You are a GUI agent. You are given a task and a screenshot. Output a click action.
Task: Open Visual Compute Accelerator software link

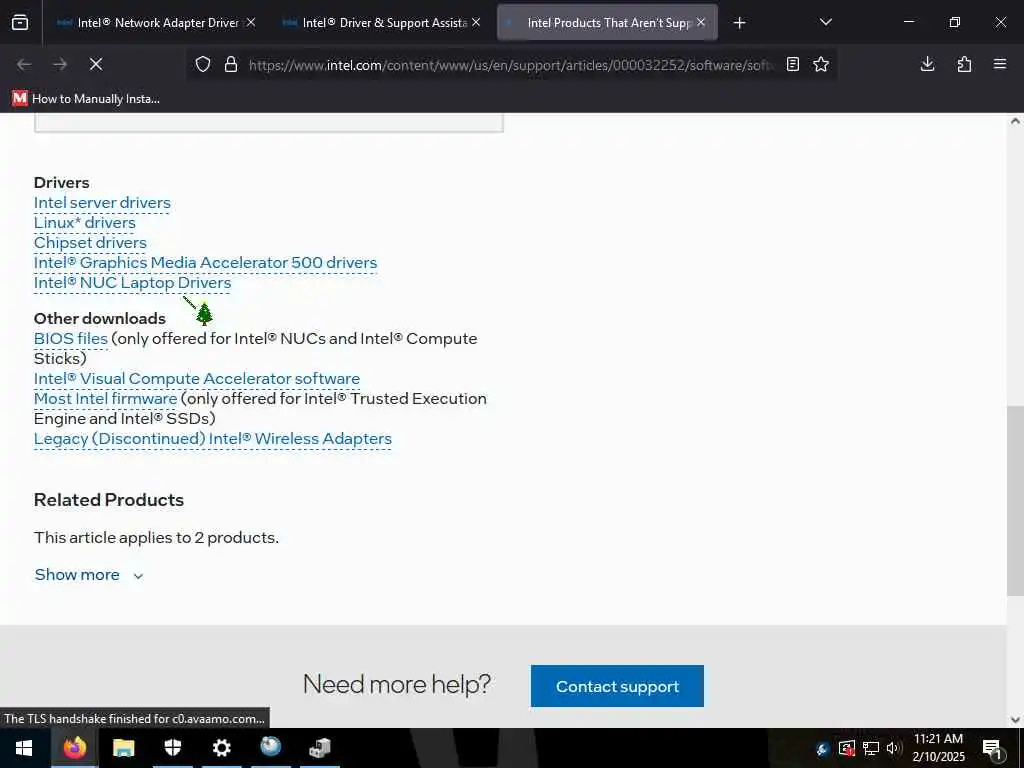point(197,379)
